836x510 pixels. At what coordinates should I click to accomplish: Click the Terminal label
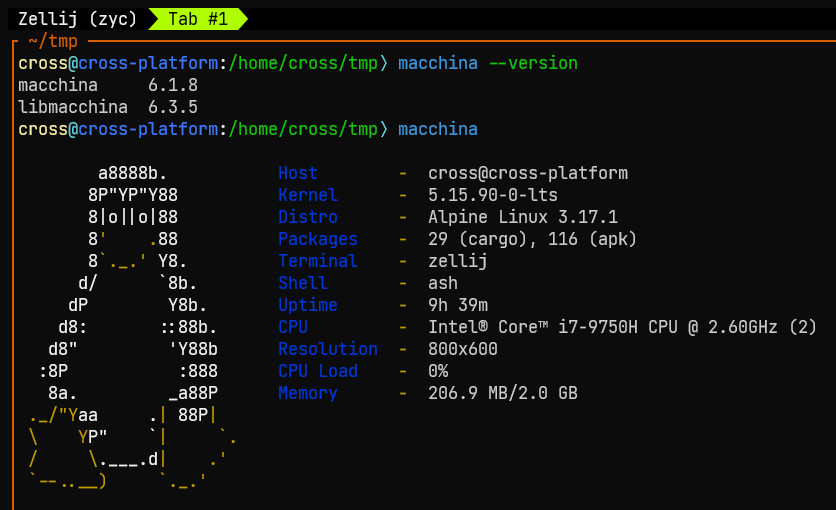[318, 261]
